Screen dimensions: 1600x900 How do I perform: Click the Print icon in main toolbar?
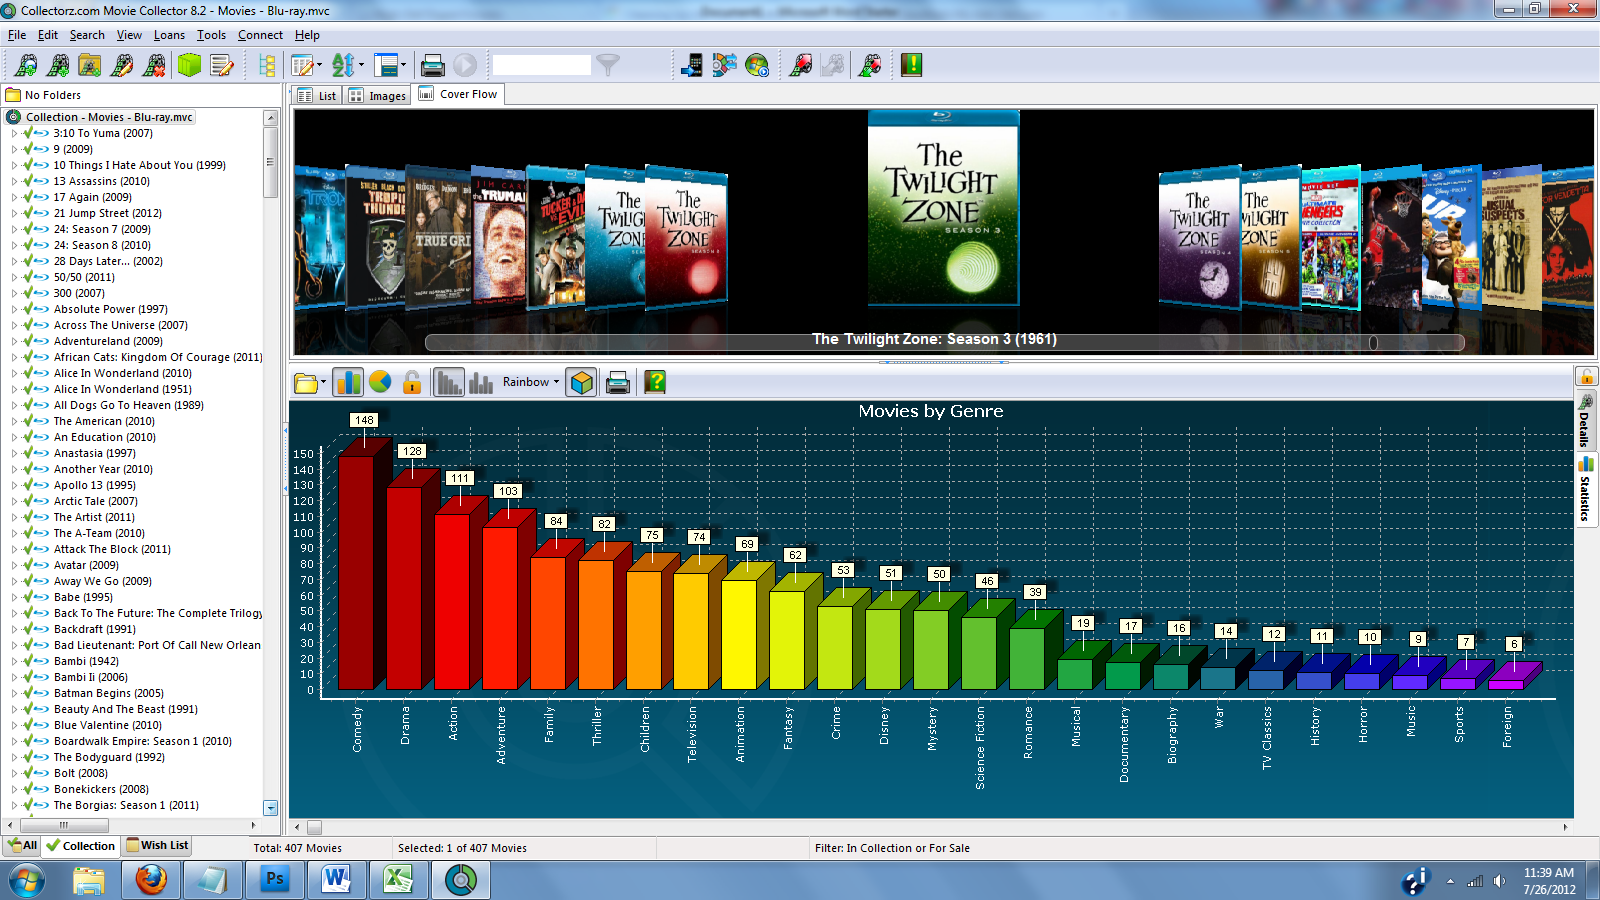[x=432, y=66]
